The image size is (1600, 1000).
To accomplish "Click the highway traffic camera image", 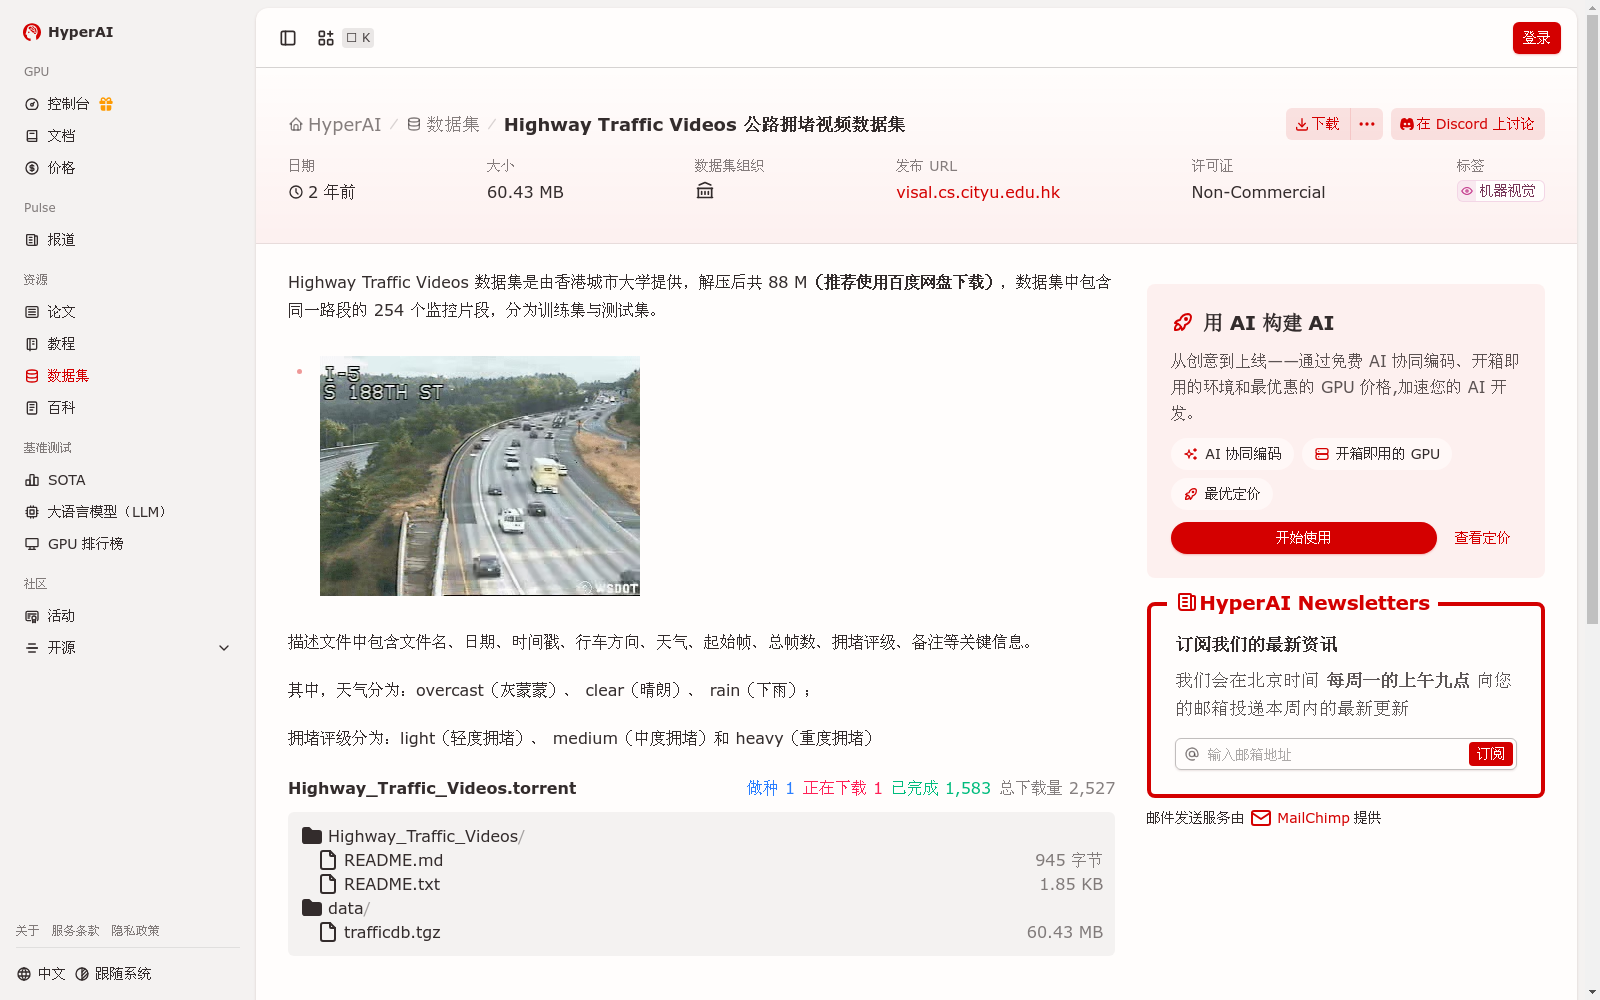I will 480,476.
